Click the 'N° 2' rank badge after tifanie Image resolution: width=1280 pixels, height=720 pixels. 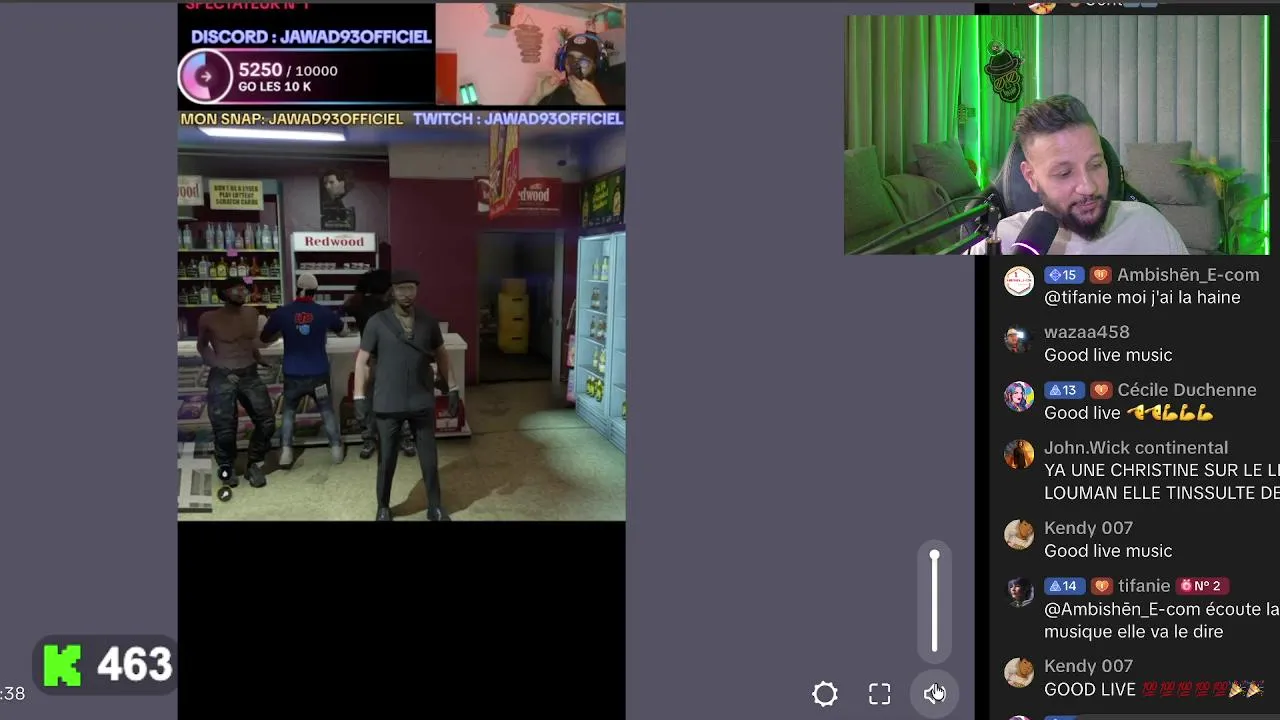(x=1201, y=586)
